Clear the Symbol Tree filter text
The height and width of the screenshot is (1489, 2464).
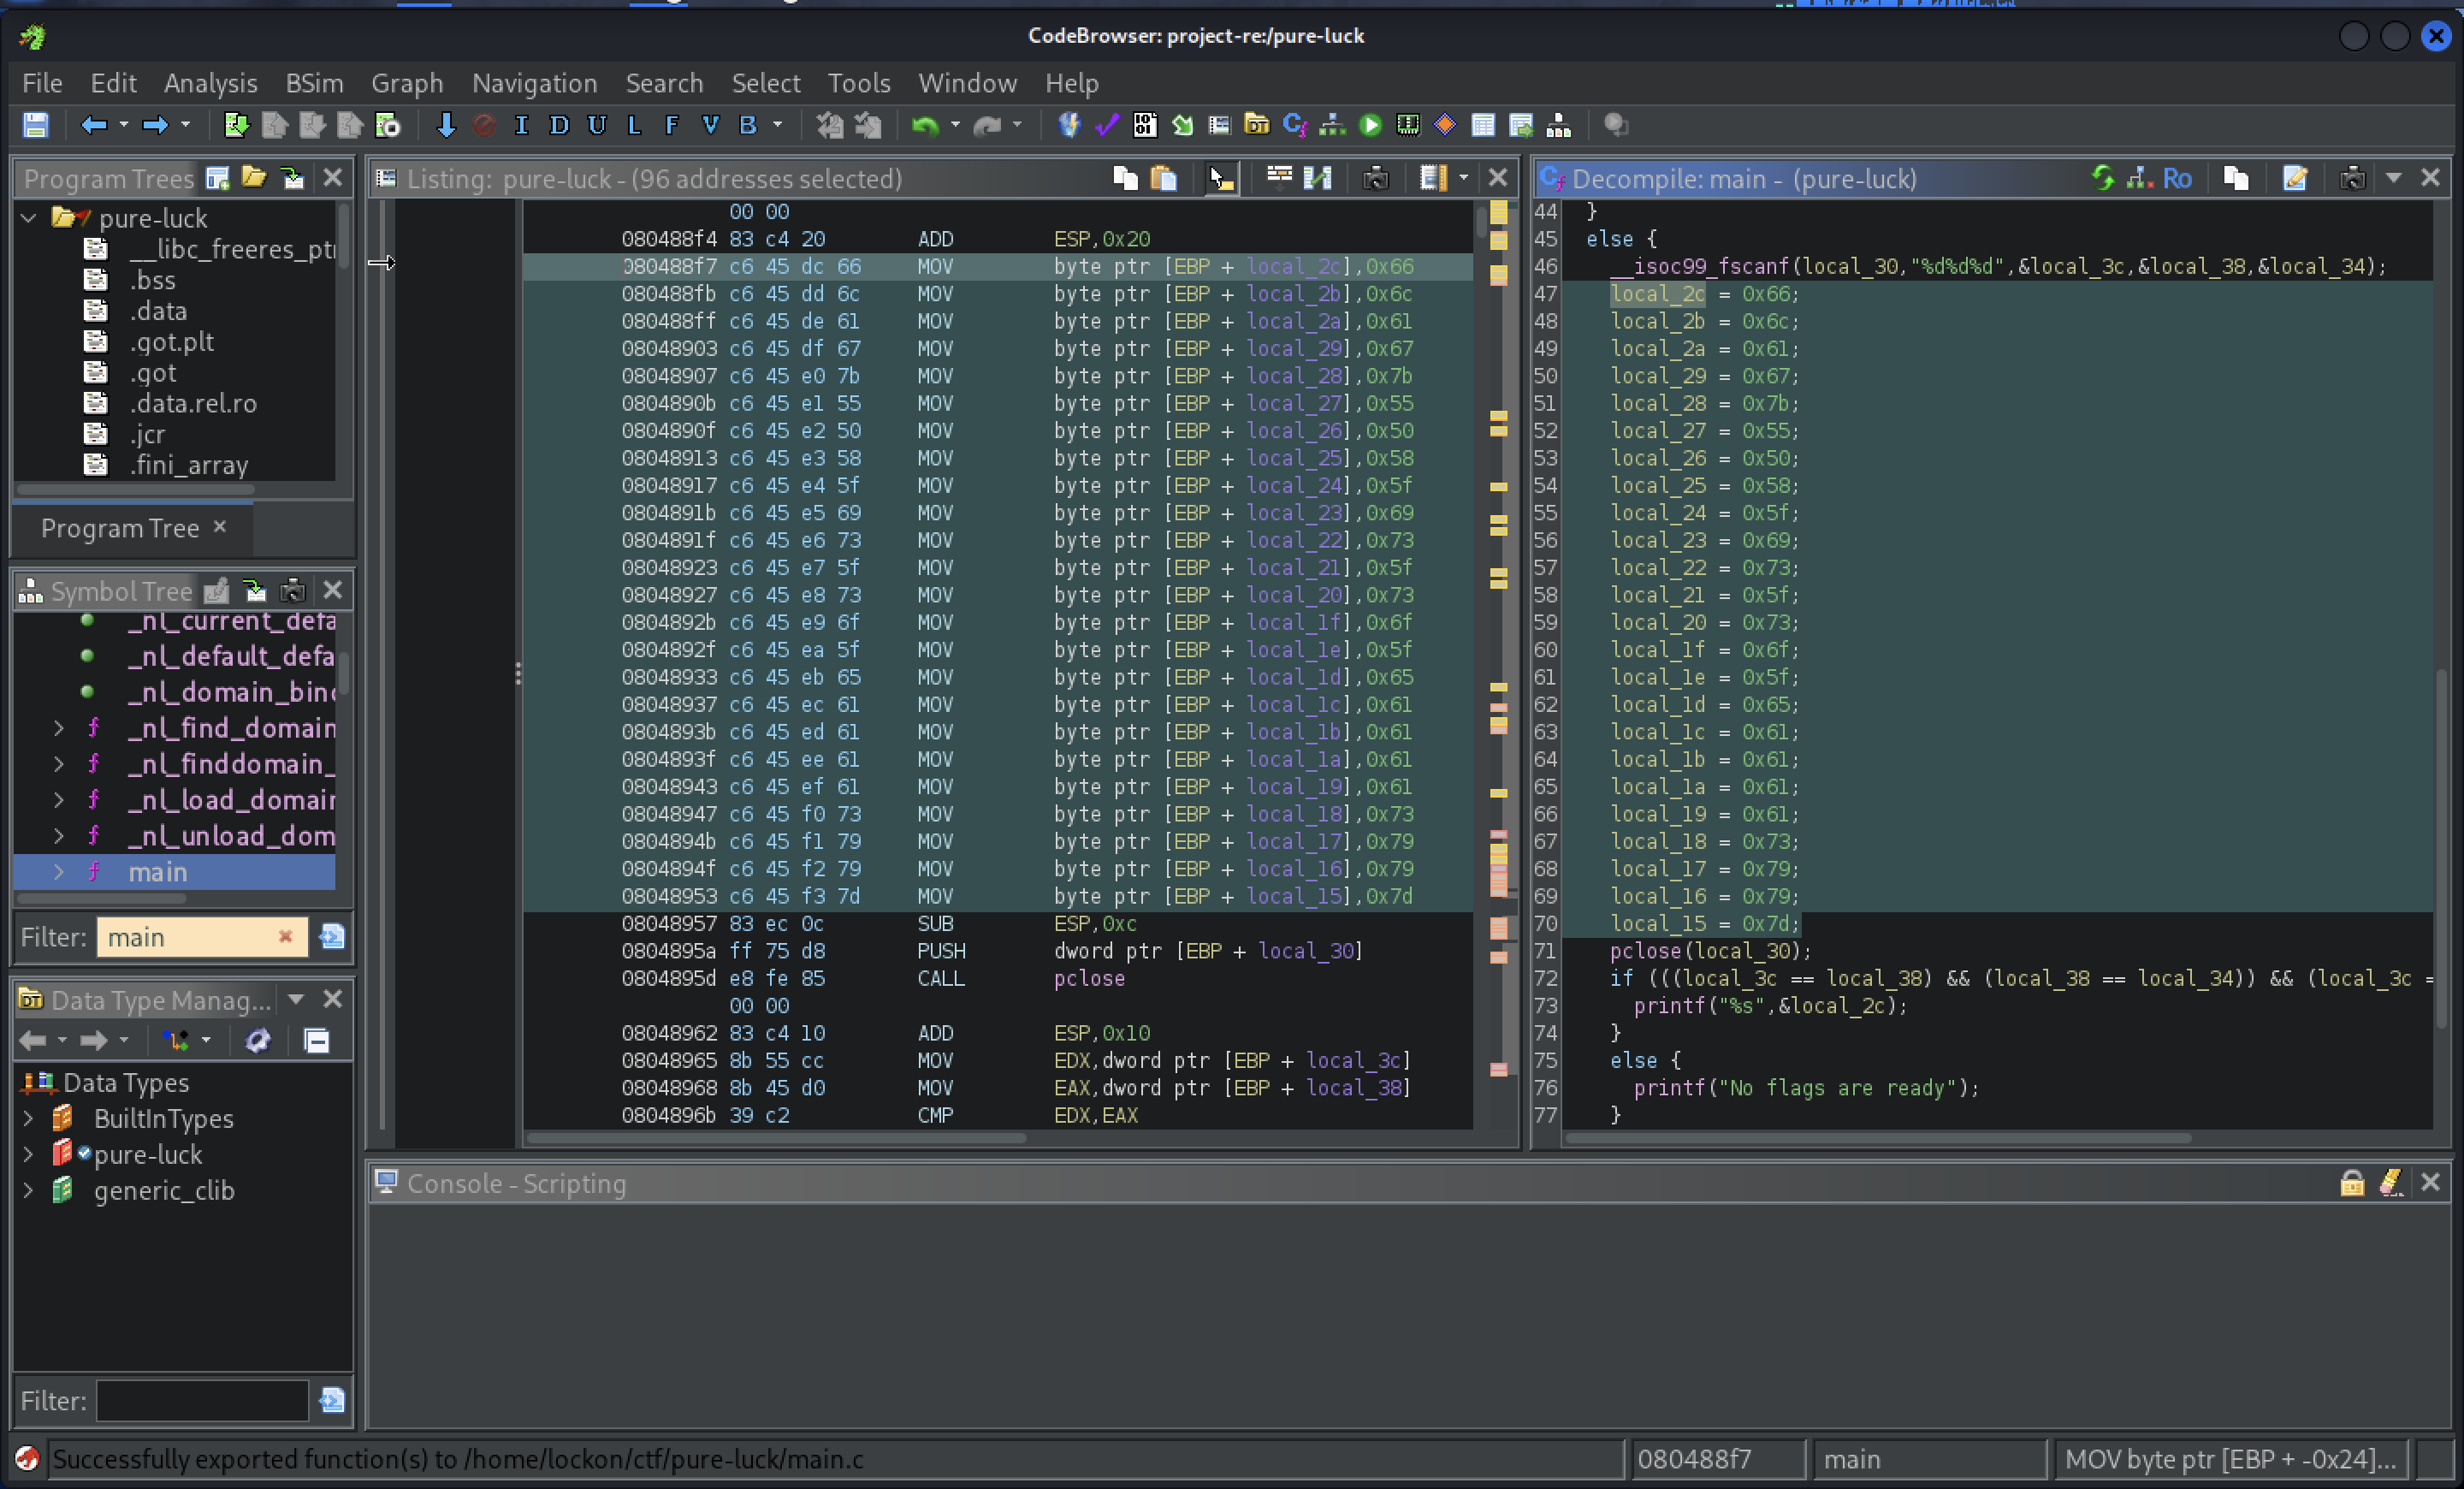tap(285, 937)
